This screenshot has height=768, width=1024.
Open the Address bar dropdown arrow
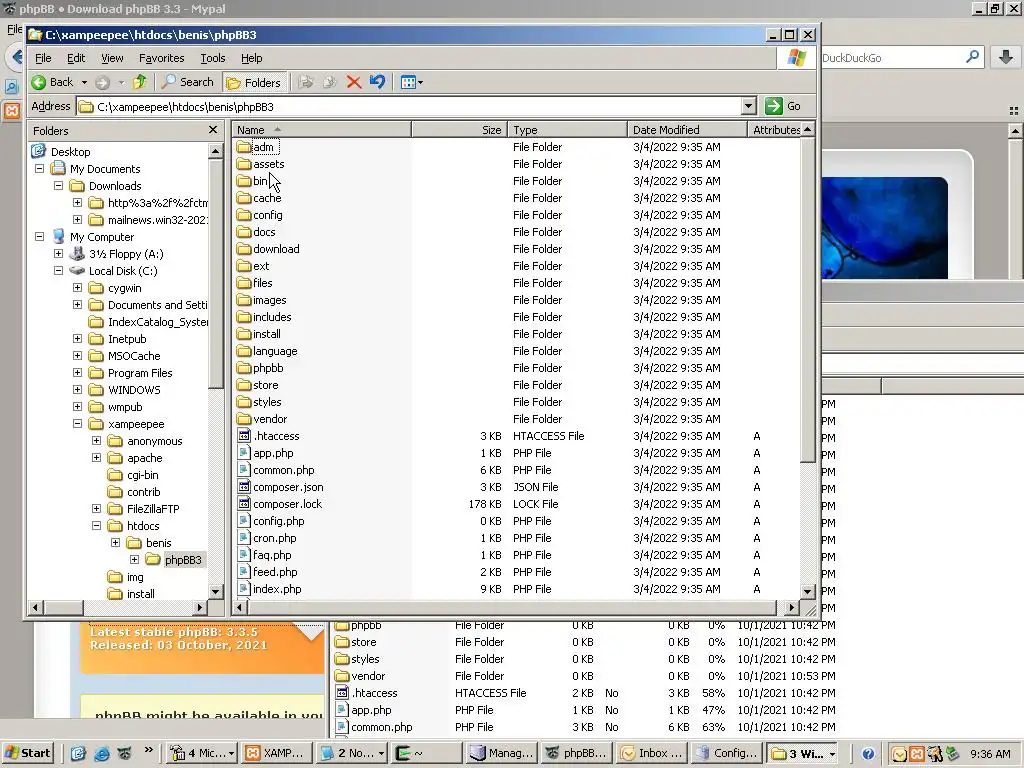[x=748, y=106]
